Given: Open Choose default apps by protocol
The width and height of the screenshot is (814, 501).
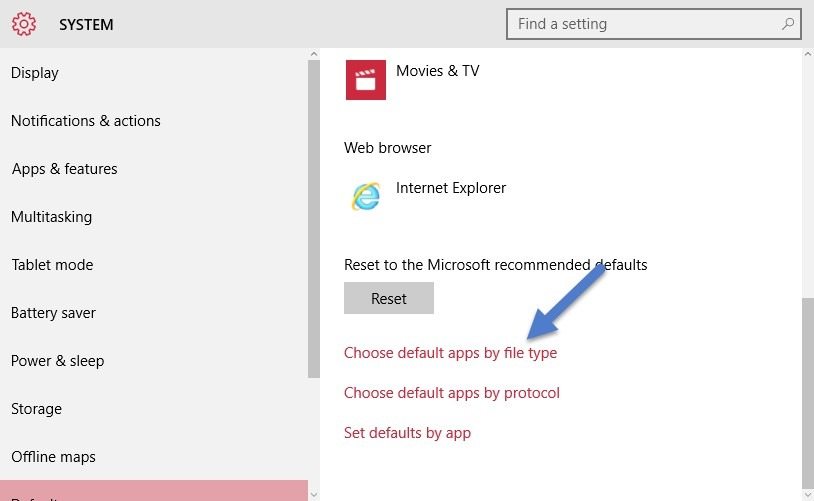Looking at the screenshot, I should pos(452,393).
